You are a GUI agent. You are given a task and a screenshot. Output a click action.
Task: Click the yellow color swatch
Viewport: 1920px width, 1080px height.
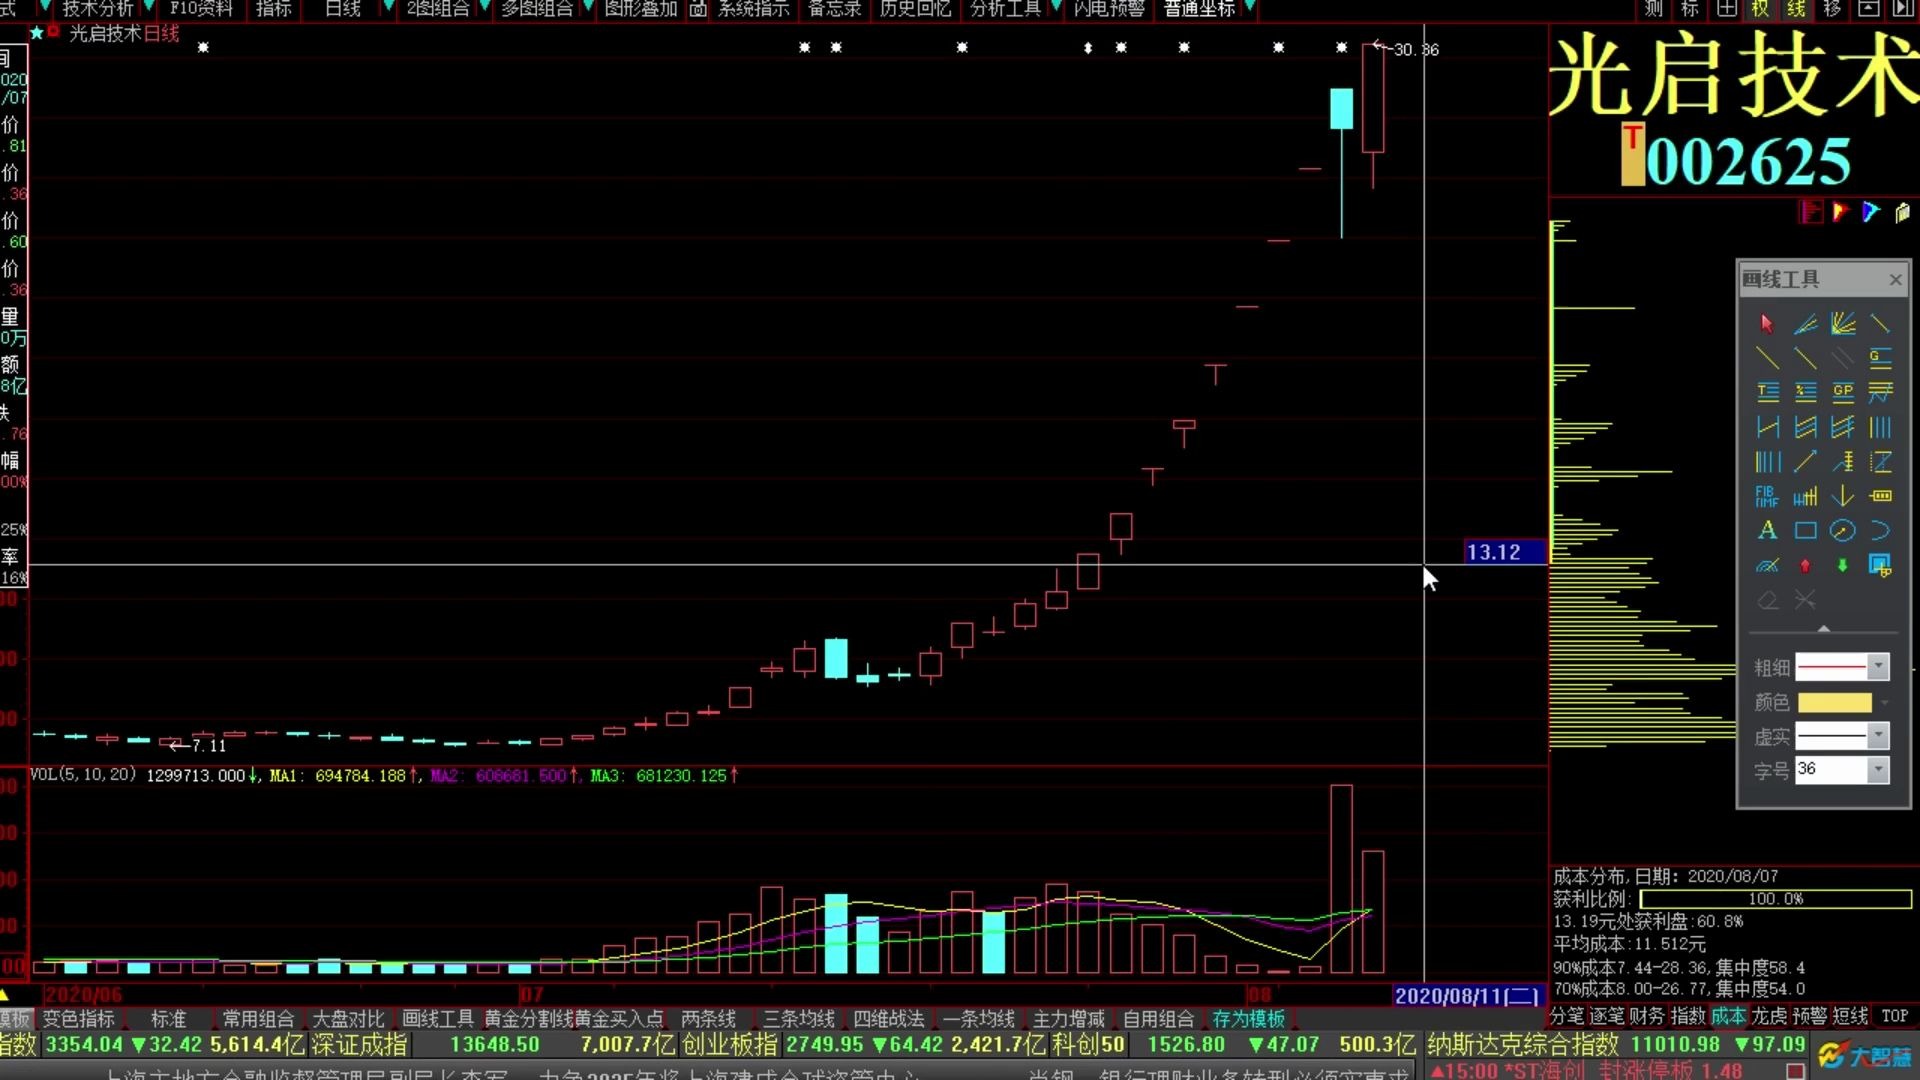click(x=1834, y=702)
